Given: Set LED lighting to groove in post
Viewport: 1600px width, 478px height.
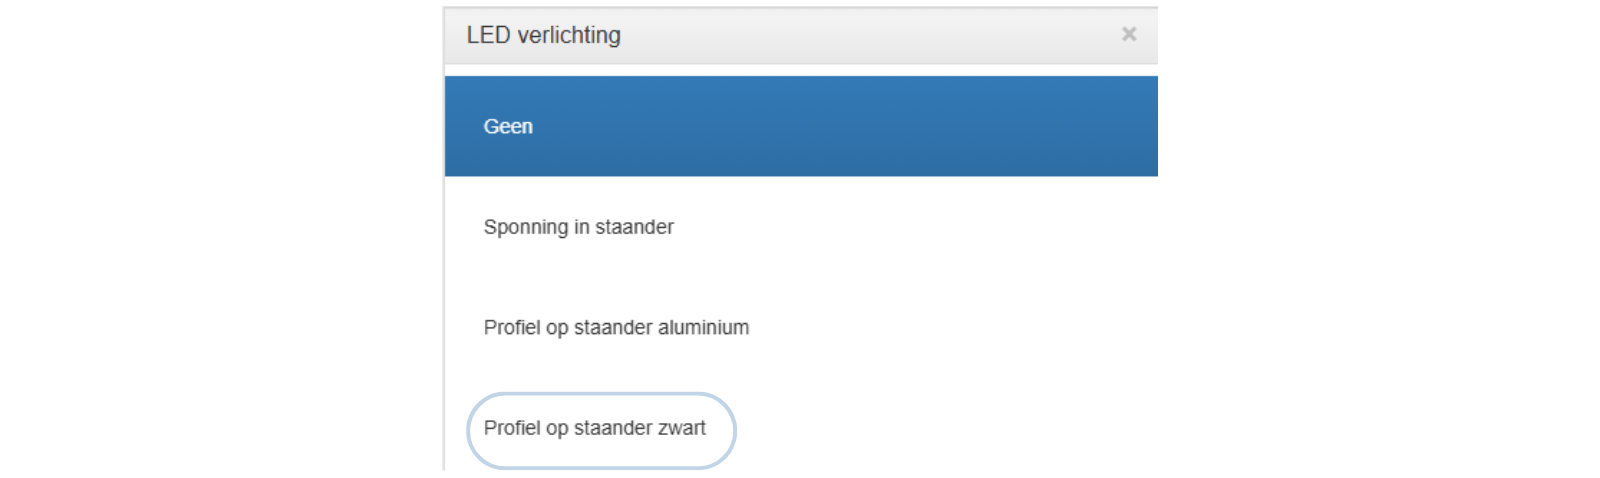Looking at the screenshot, I should 578,227.
